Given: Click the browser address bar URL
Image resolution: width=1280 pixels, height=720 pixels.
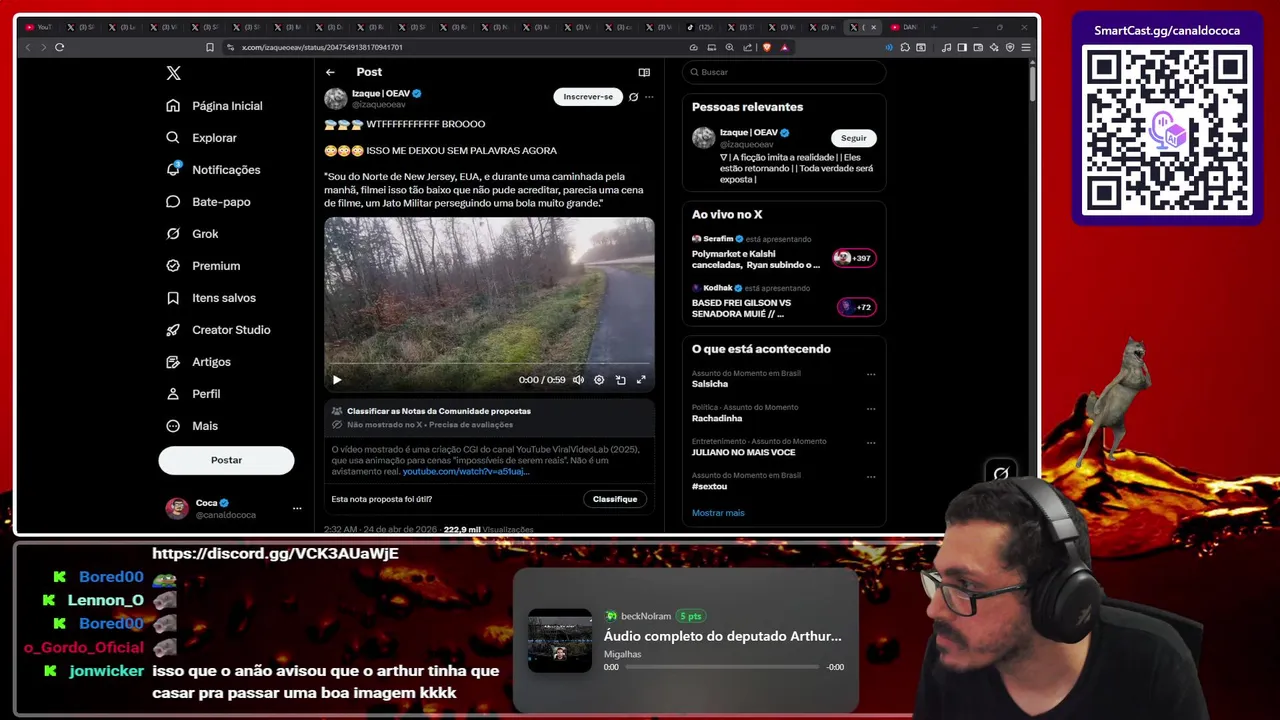Looking at the screenshot, I should tap(322, 47).
